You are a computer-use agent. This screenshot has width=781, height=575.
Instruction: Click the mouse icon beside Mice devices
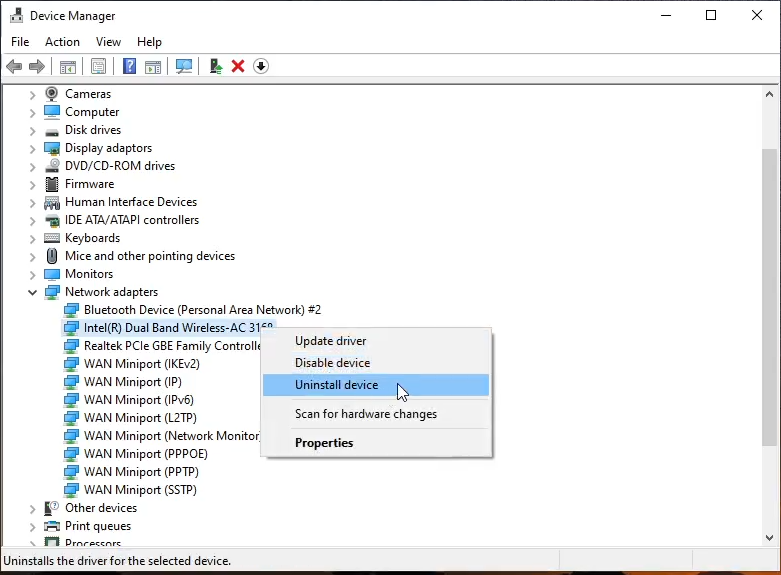(x=52, y=256)
